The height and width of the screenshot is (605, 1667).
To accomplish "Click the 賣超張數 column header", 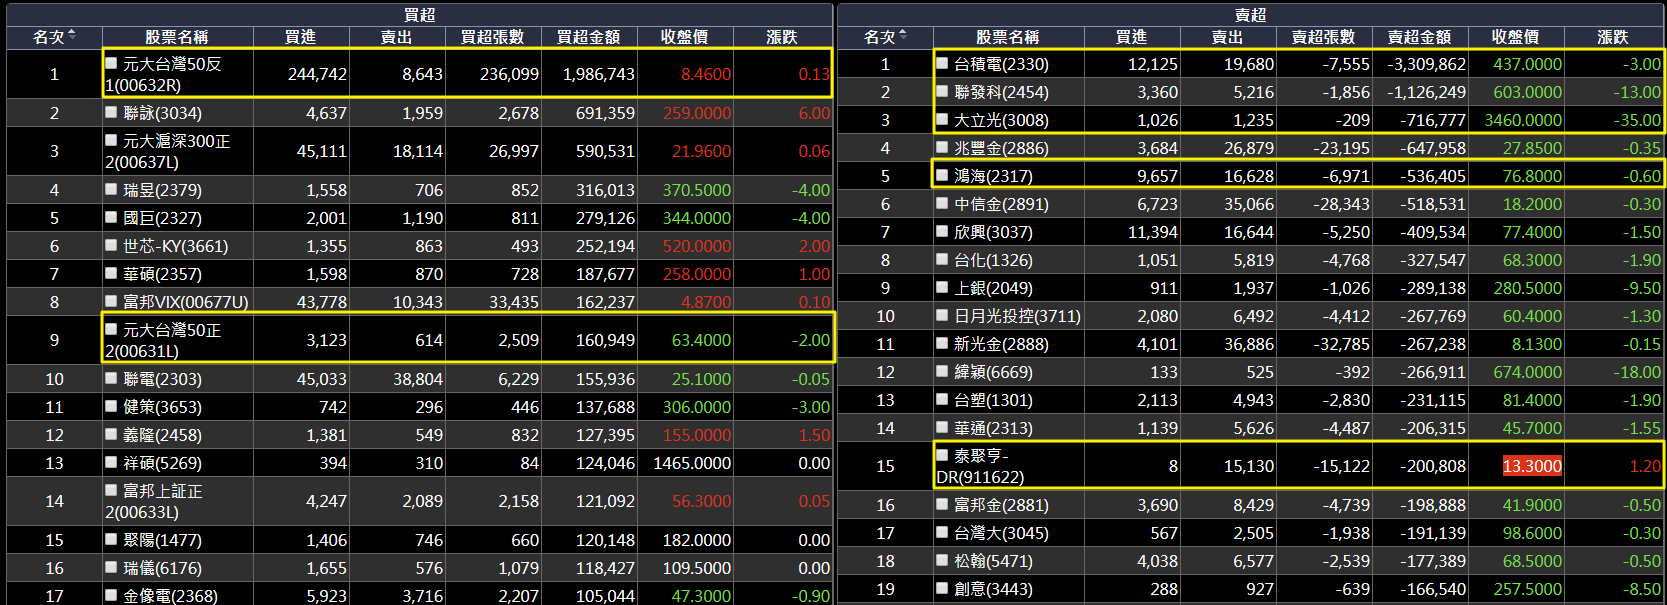I will click(x=1323, y=37).
